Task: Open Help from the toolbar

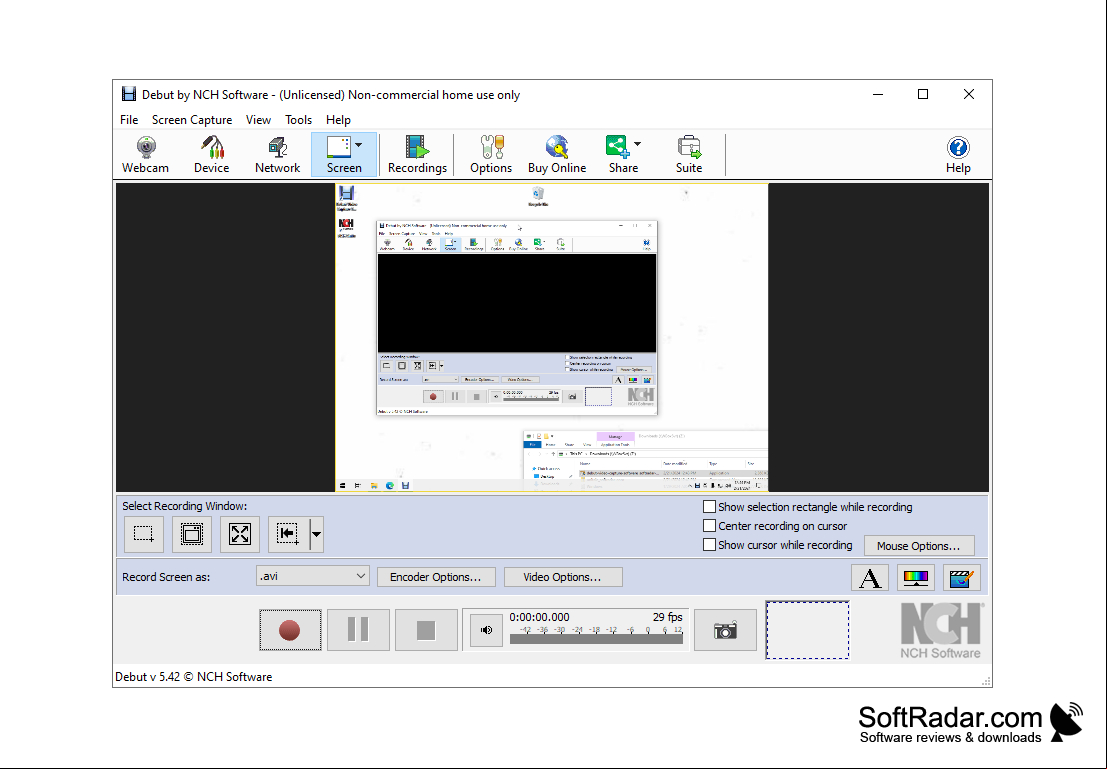Action: pyautogui.click(x=958, y=155)
